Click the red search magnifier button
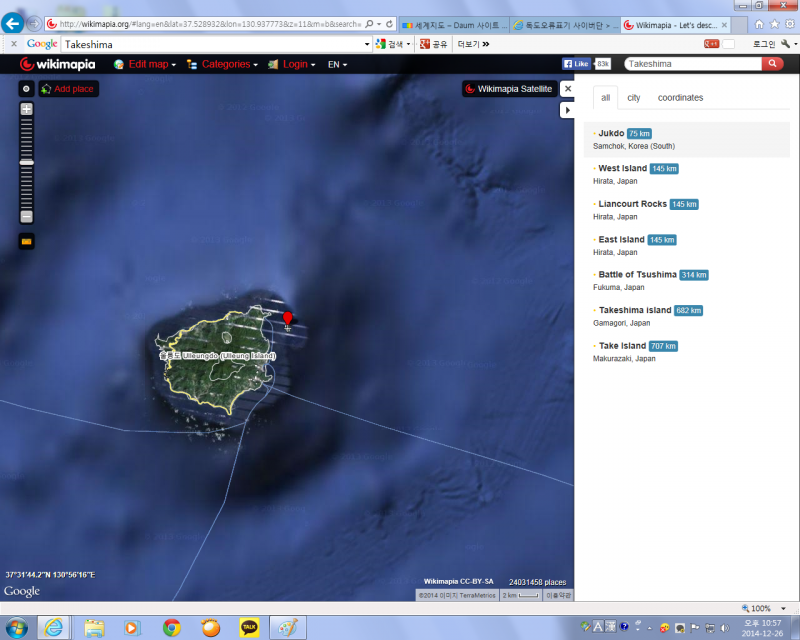800x640 pixels. click(772, 64)
